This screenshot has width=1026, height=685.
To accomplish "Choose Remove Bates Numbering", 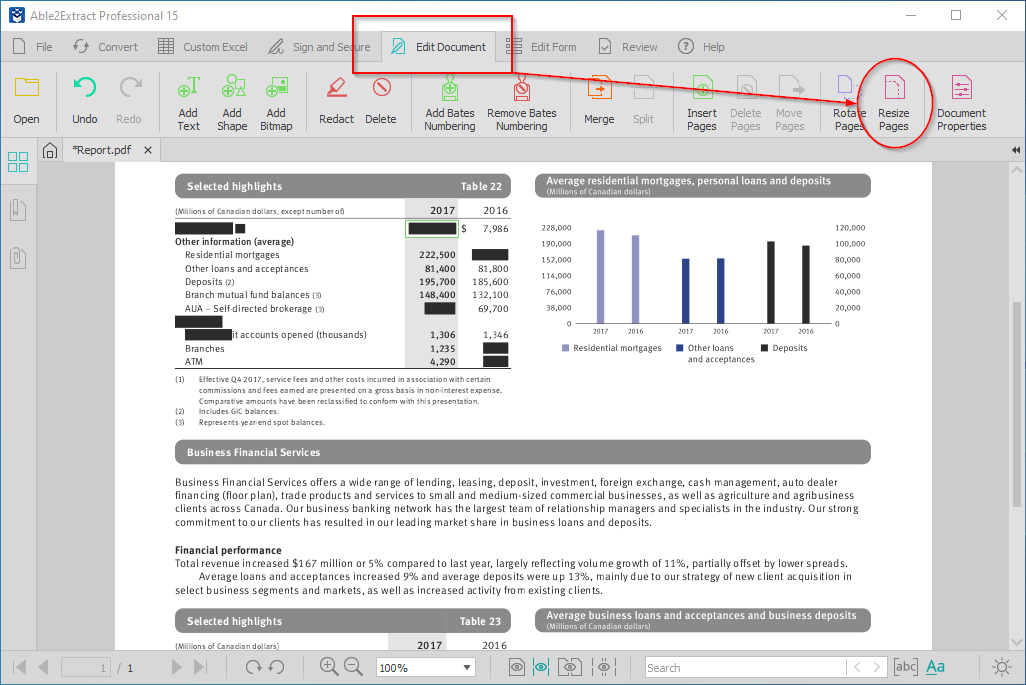I will [522, 103].
